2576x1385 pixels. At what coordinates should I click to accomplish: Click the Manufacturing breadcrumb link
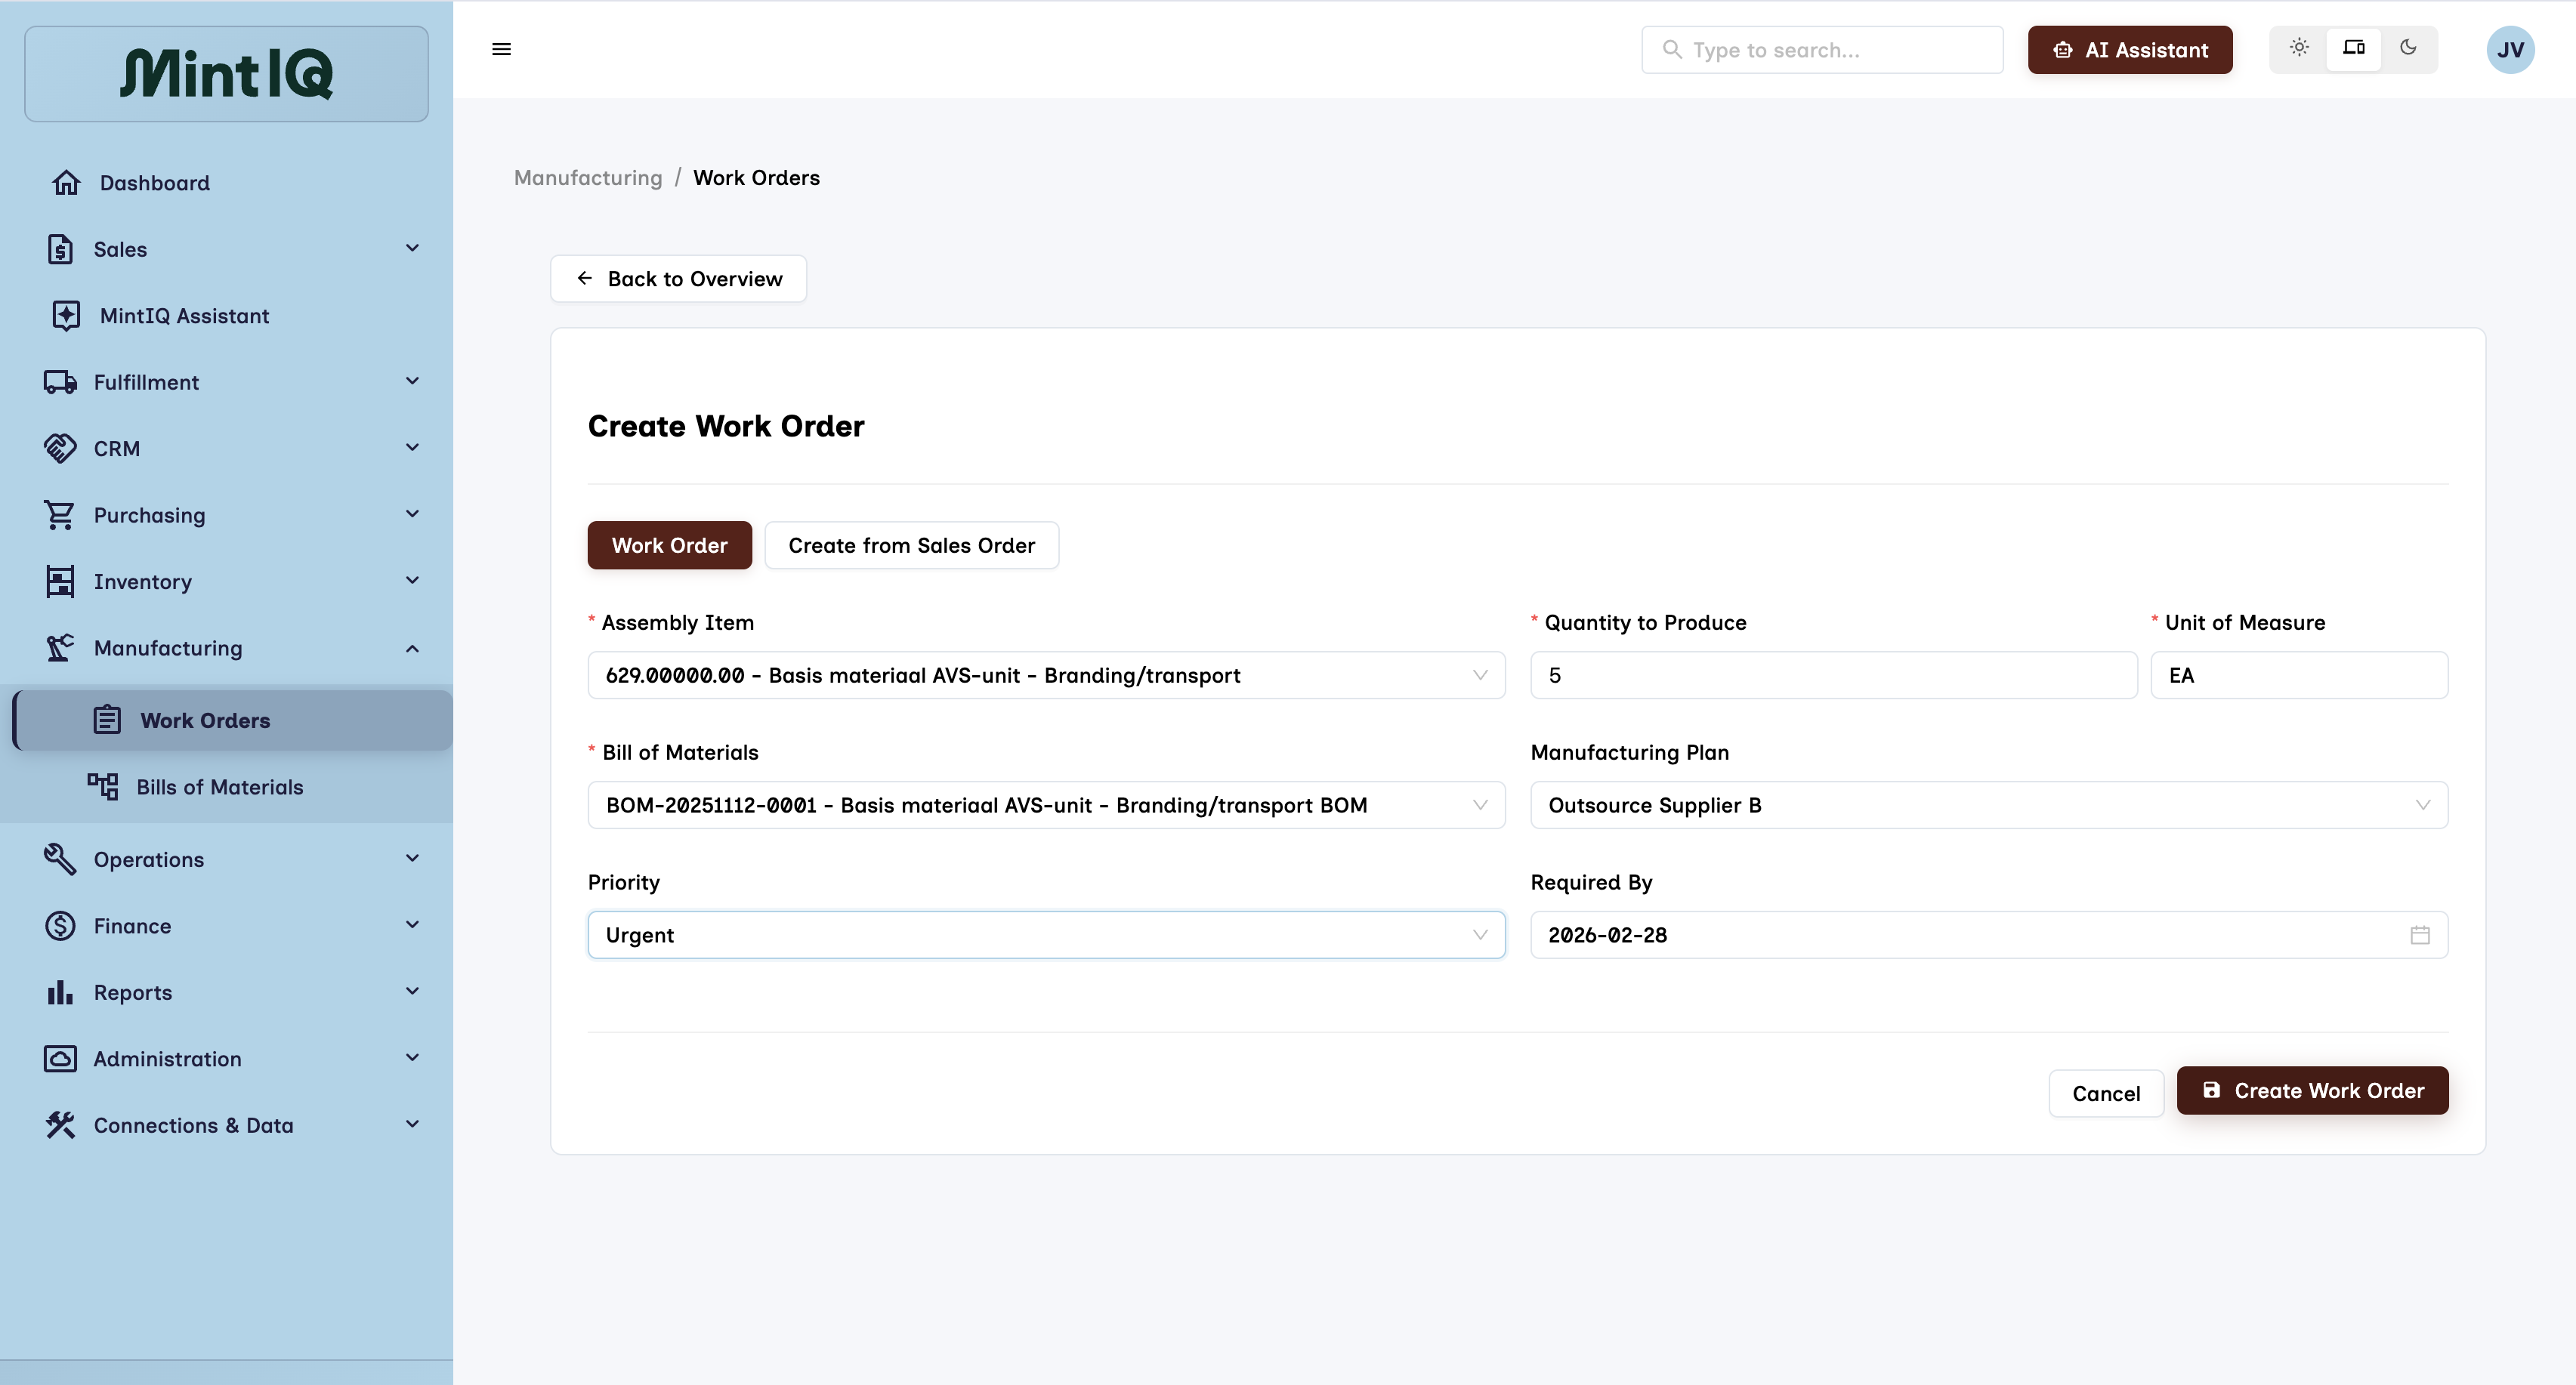click(x=588, y=178)
